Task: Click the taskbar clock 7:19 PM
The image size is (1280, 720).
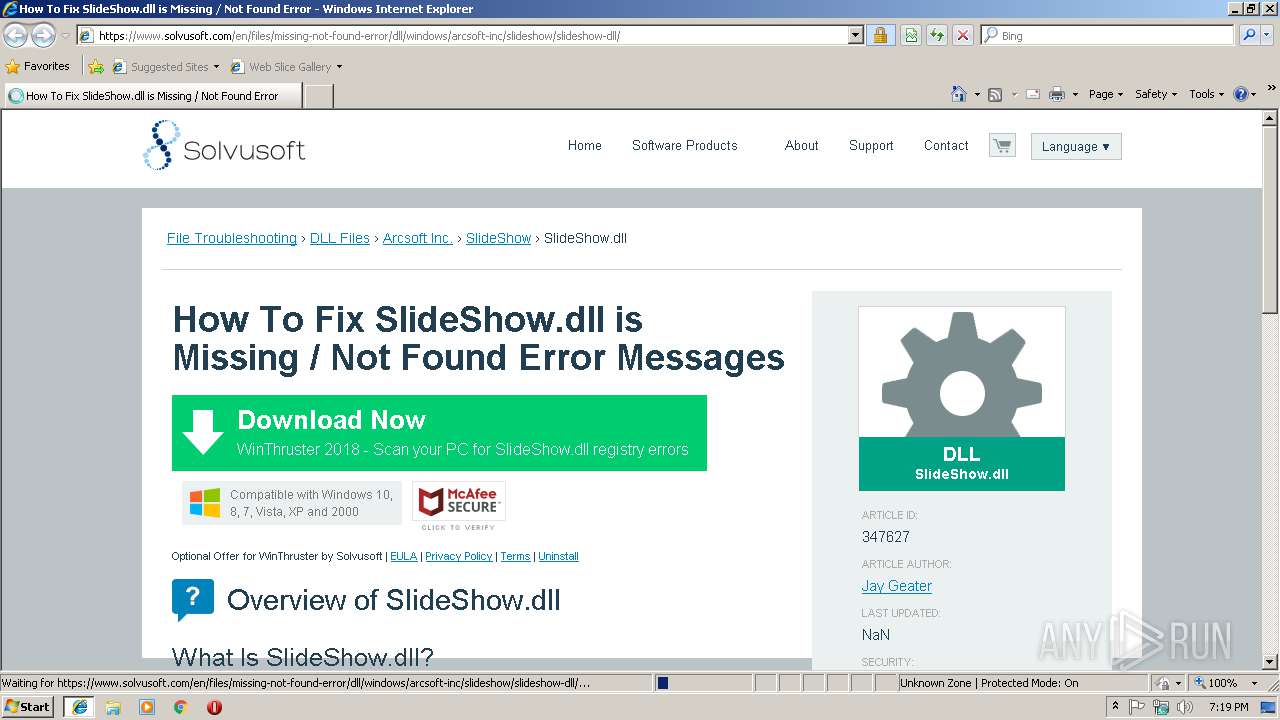Action: point(1228,707)
